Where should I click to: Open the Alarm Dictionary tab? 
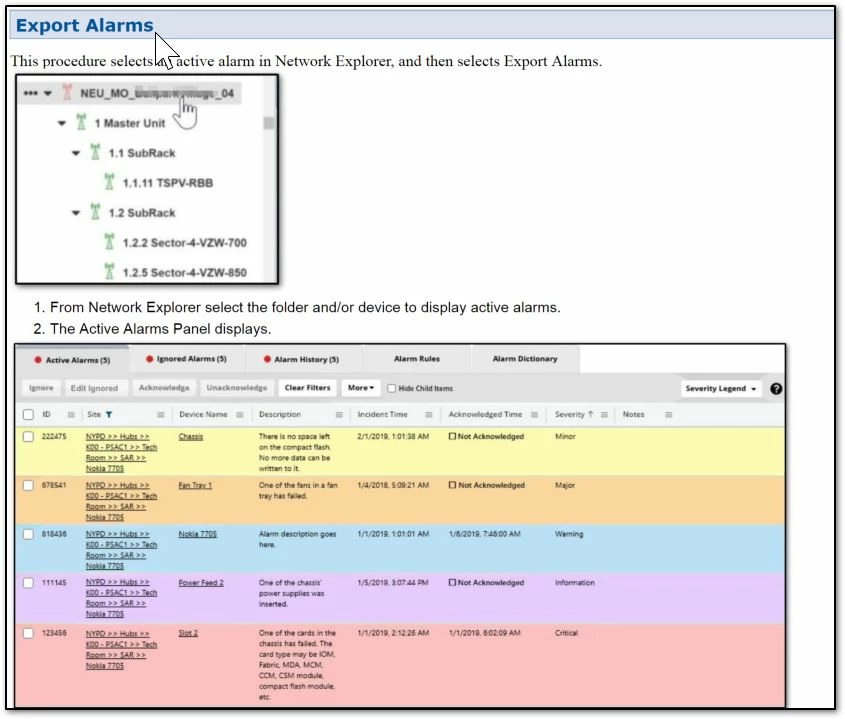click(x=525, y=359)
